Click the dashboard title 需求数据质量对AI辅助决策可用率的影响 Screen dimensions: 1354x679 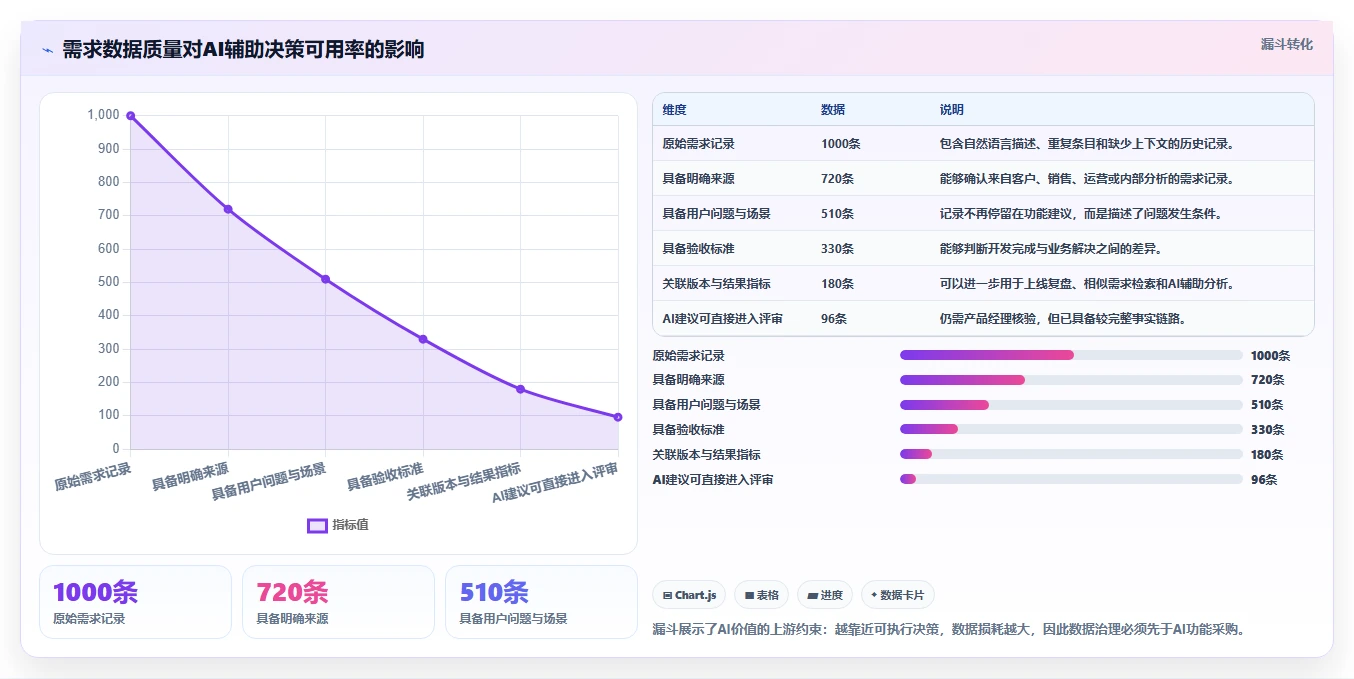[243, 50]
